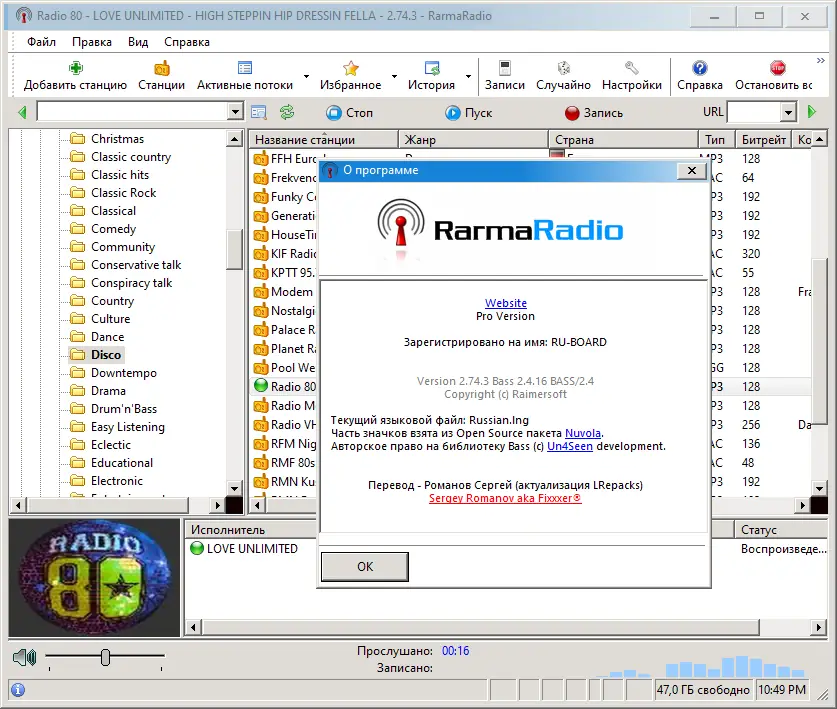The image size is (837, 709).
Task: Select the Nostalgi station row
Action: [285, 310]
